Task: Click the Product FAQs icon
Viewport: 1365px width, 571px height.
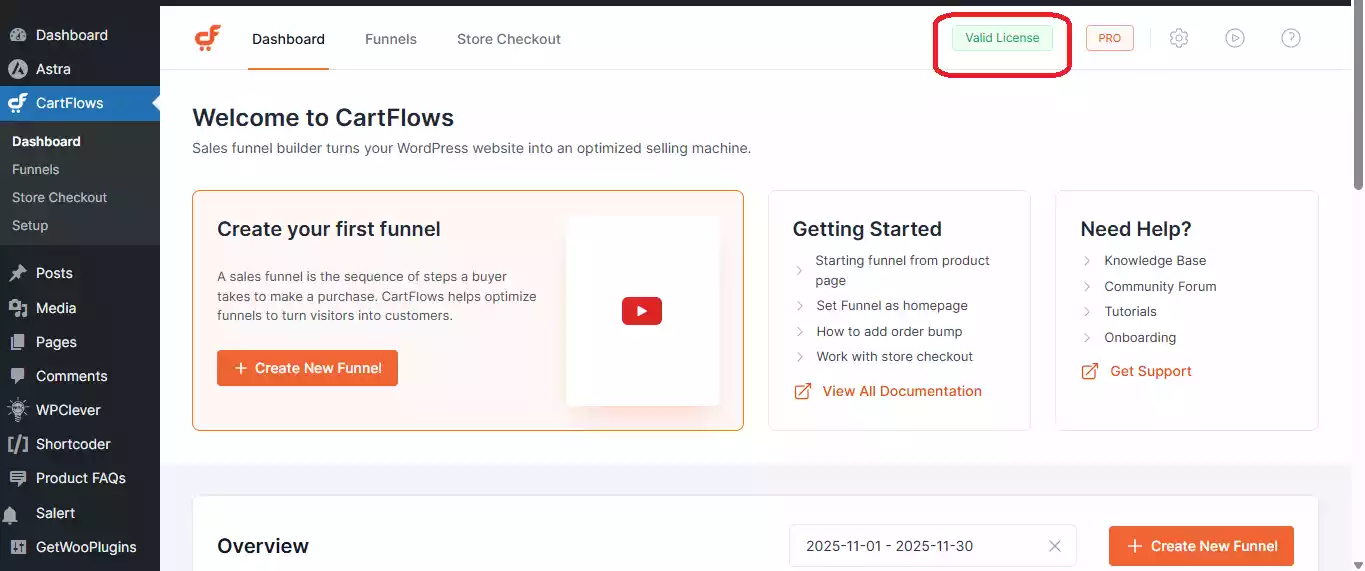Action: point(17,478)
